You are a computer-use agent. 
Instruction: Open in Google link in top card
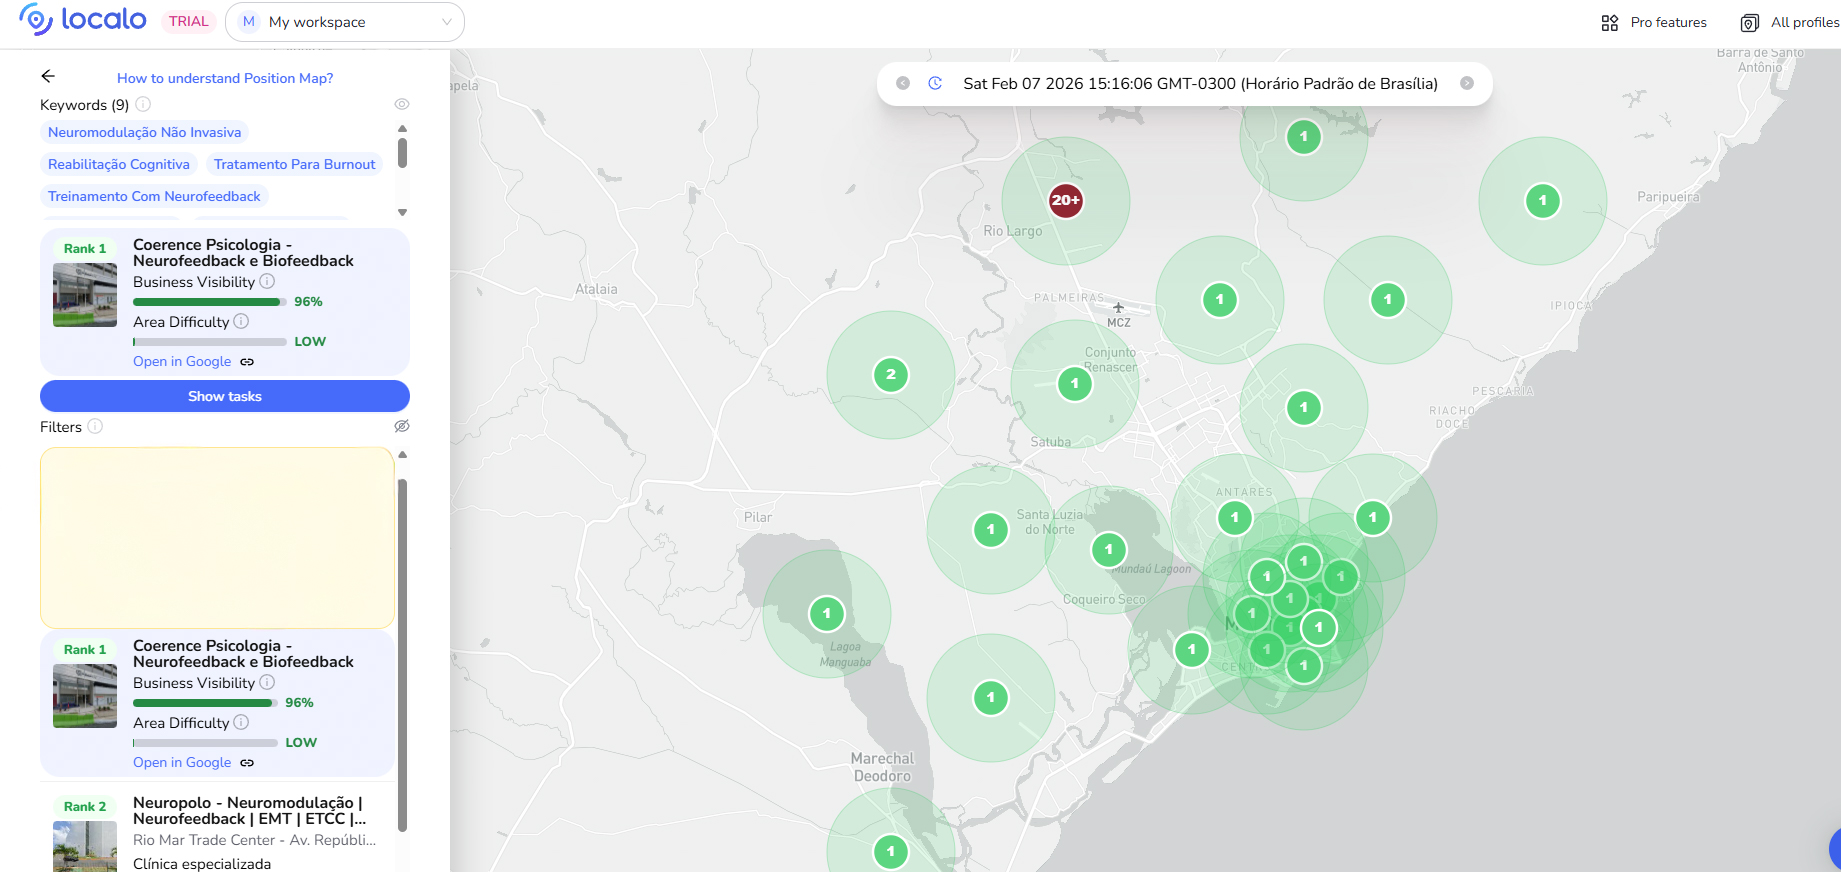(x=182, y=361)
